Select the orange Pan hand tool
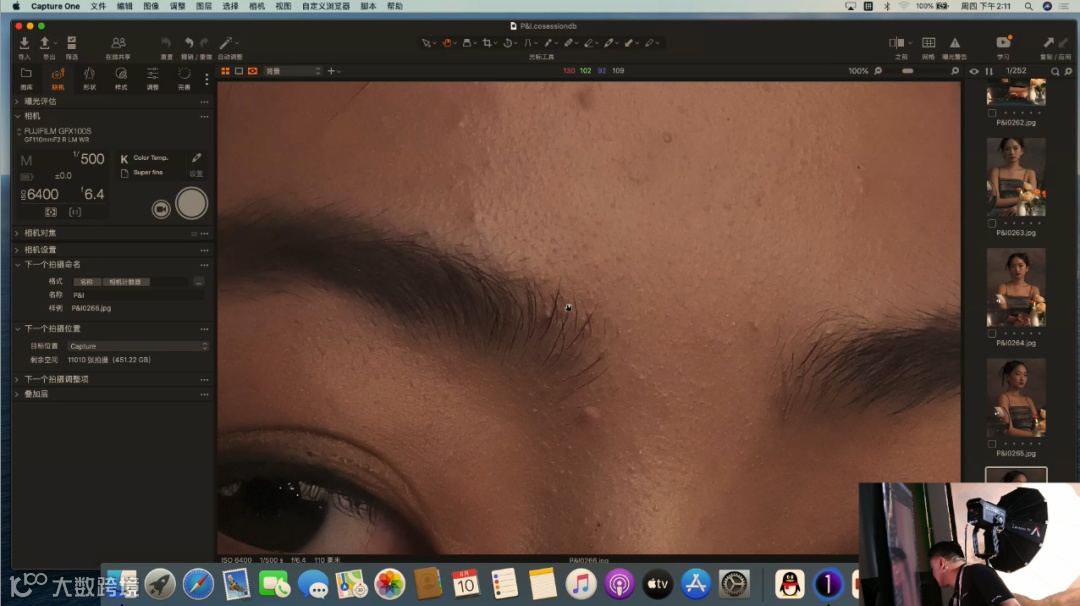 coord(447,43)
